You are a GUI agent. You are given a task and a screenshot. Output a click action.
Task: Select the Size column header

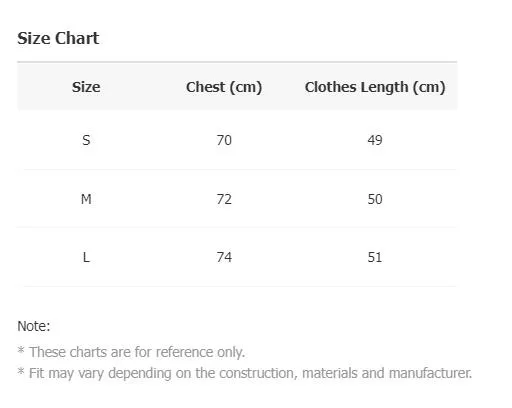tap(86, 87)
